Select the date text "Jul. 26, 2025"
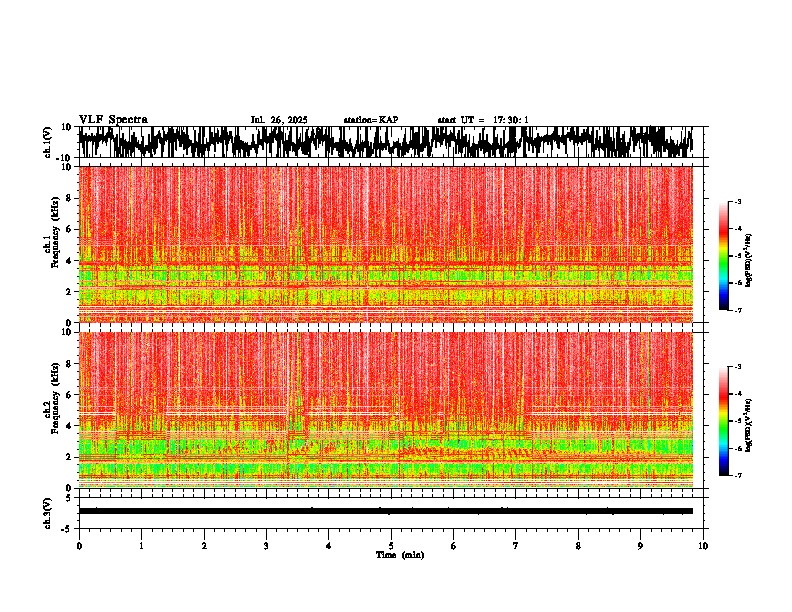The image size is (792, 612). pos(279,120)
